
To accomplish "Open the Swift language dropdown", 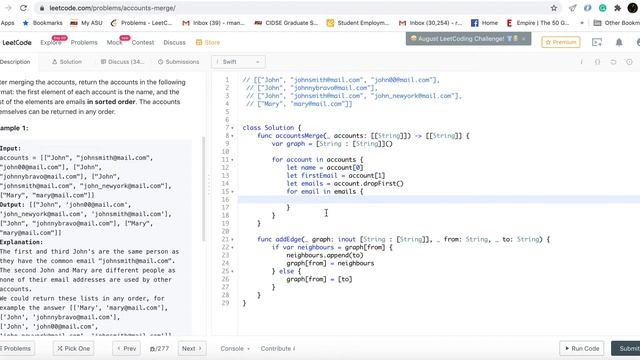I will (238, 62).
